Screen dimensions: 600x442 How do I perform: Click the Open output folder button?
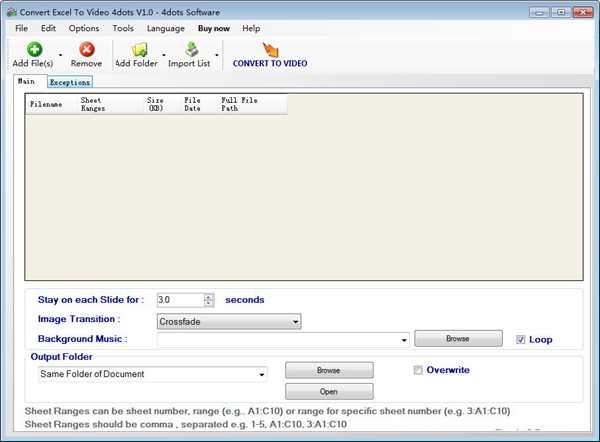tap(329, 391)
